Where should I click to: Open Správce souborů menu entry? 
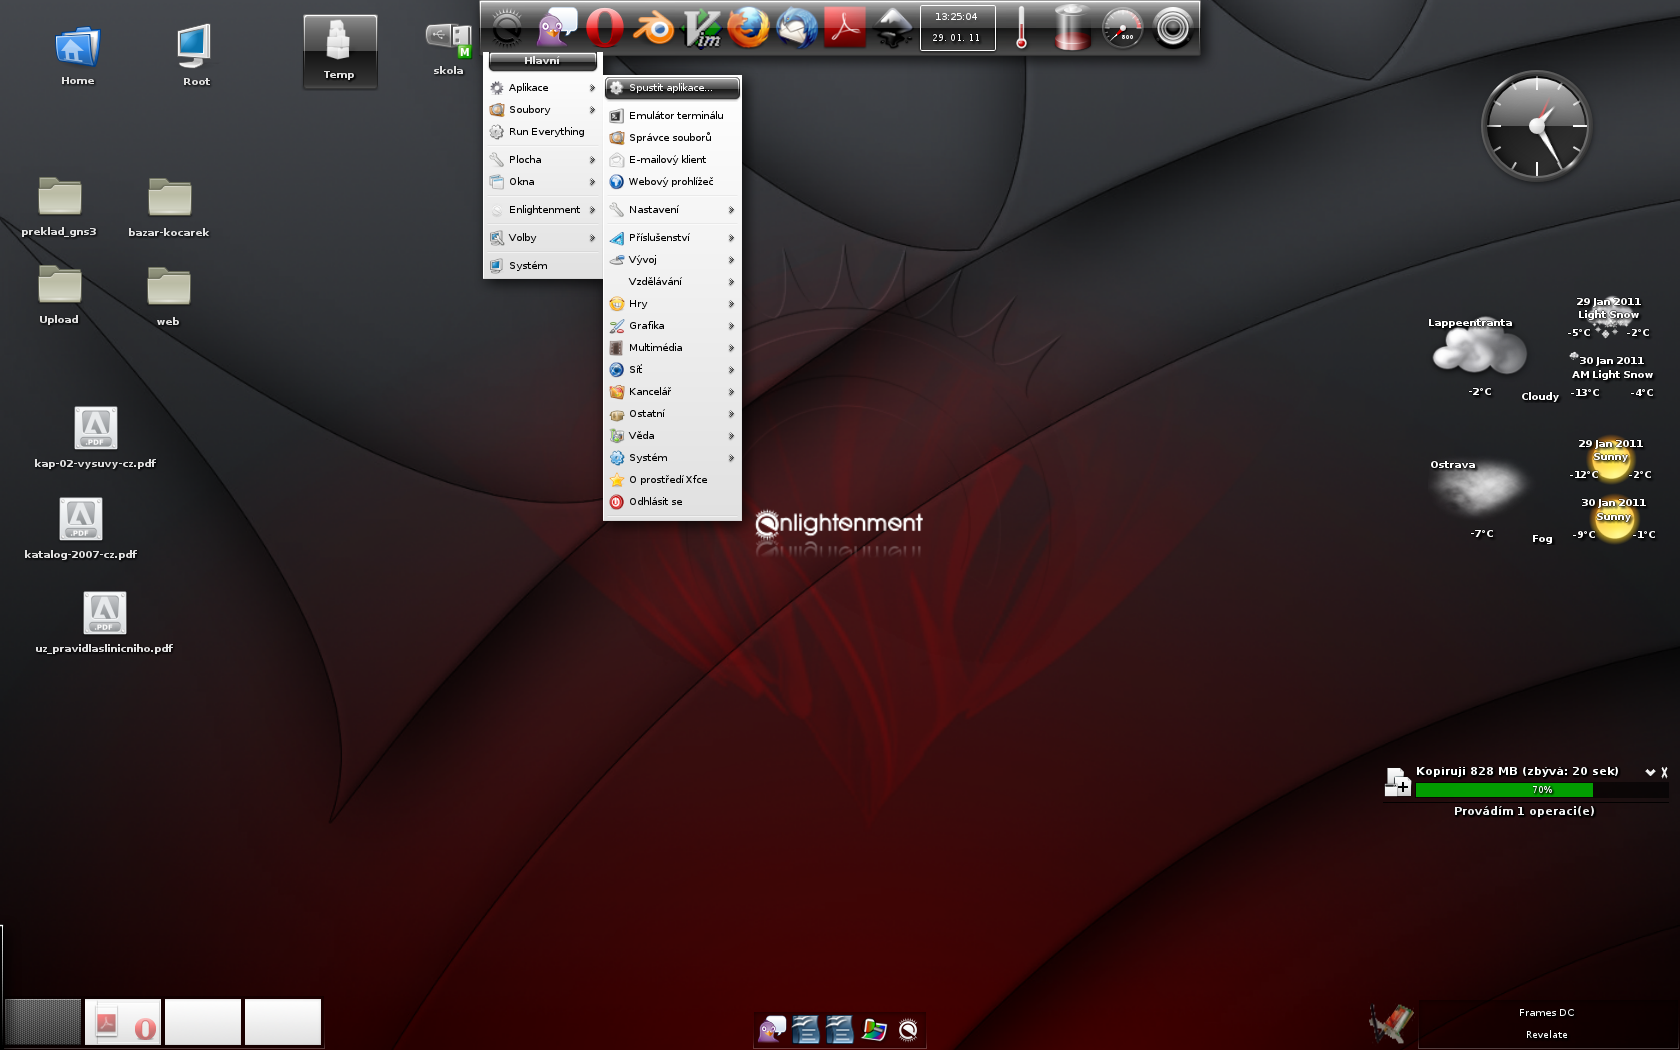pos(672,138)
